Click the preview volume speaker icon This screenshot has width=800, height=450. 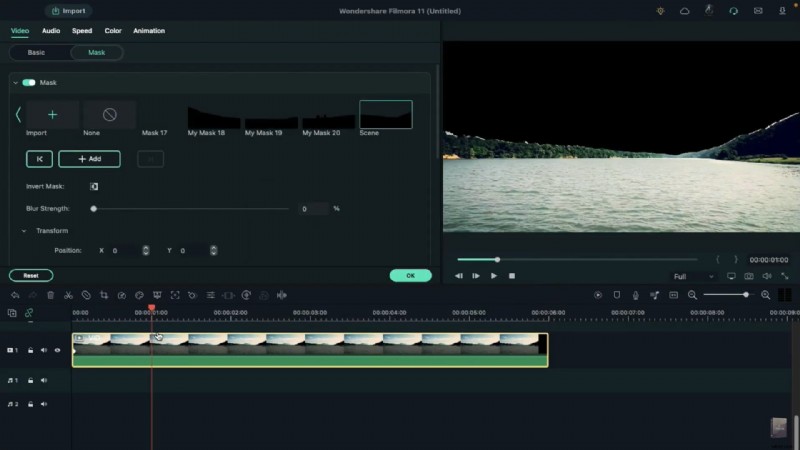click(x=767, y=276)
